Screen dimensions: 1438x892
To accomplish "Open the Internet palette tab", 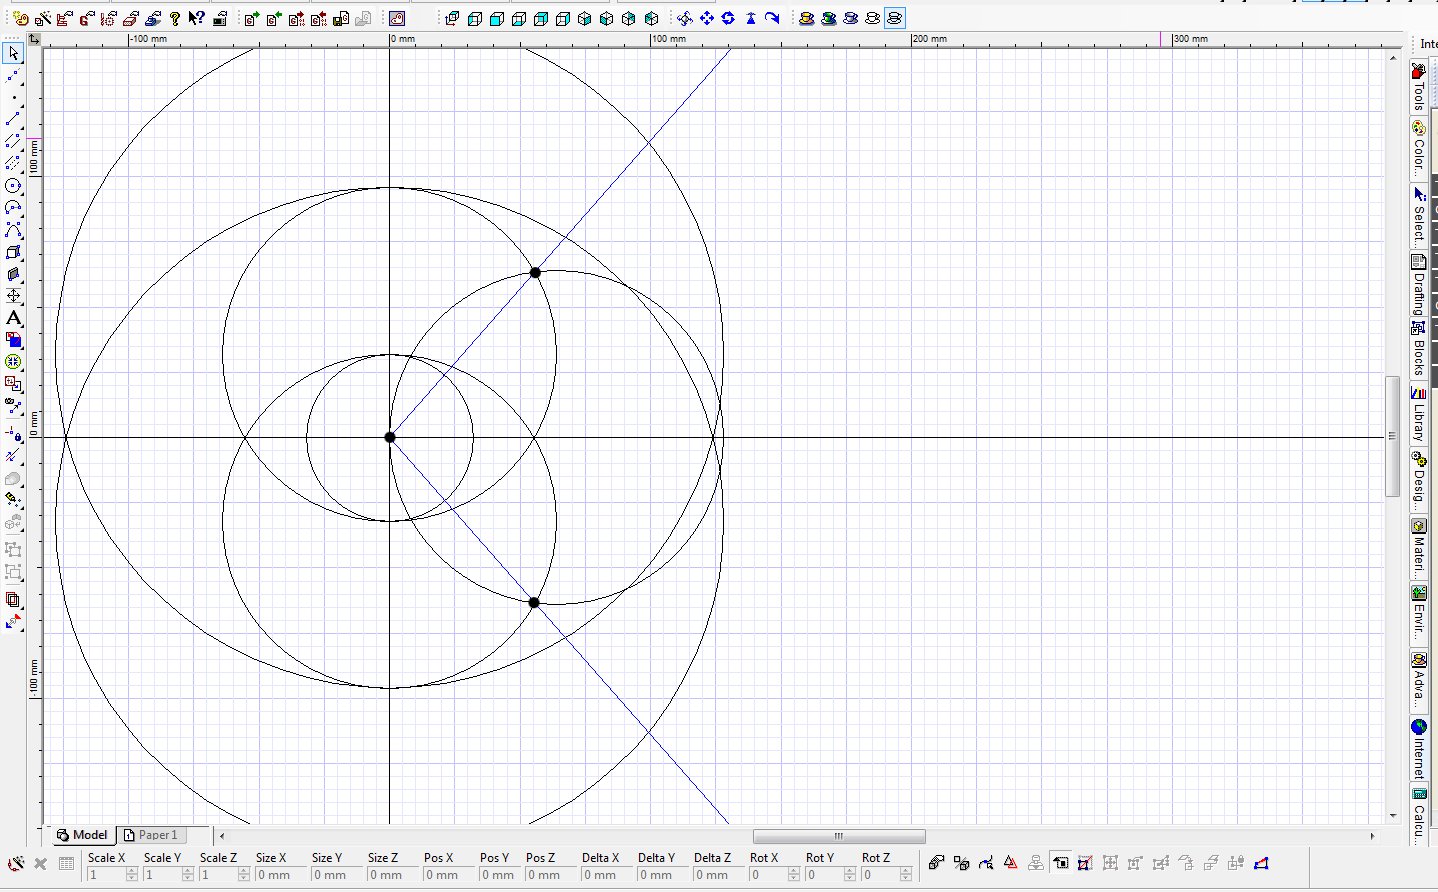I will point(1418,748).
